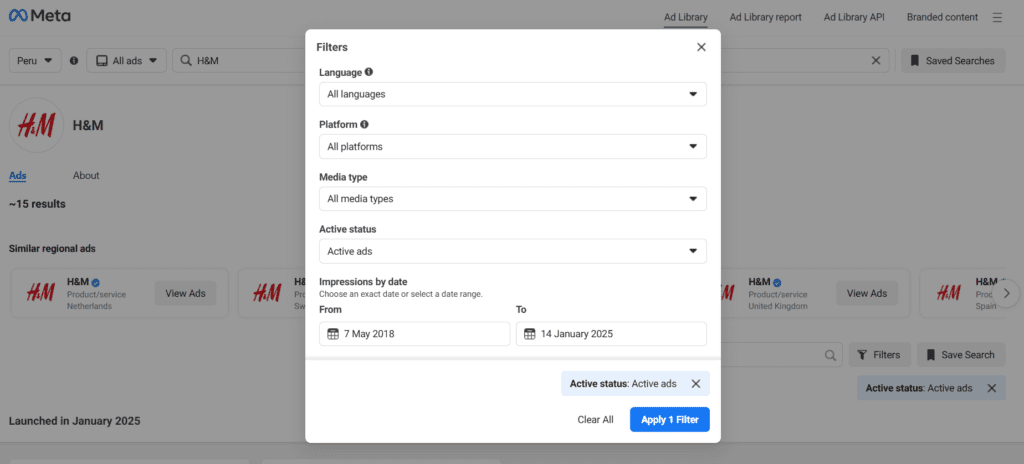This screenshot has width=1024, height=464.
Task: Click Clear All in the Filters dialog
Action: click(x=596, y=420)
